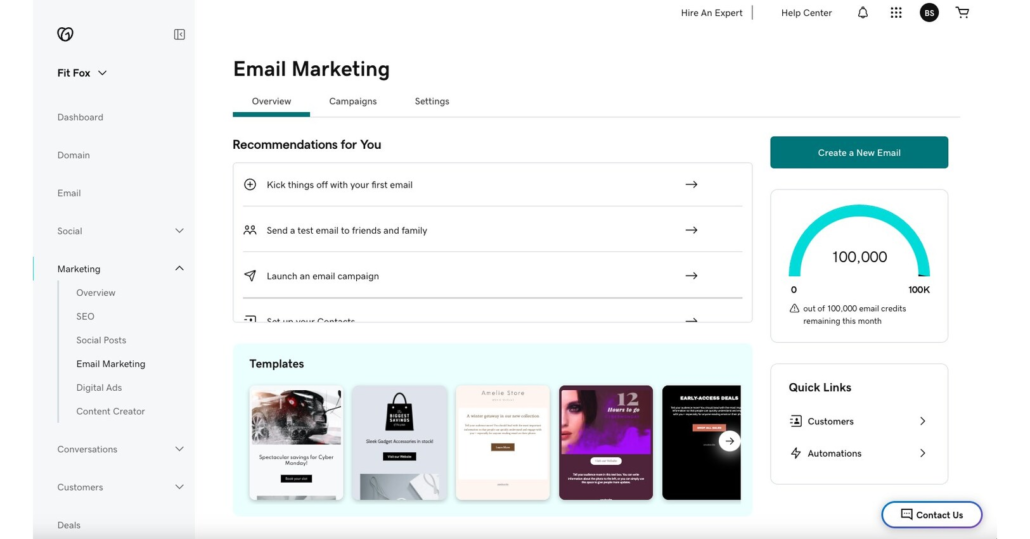
Task: Click the Templates heading
Action: (x=277, y=364)
